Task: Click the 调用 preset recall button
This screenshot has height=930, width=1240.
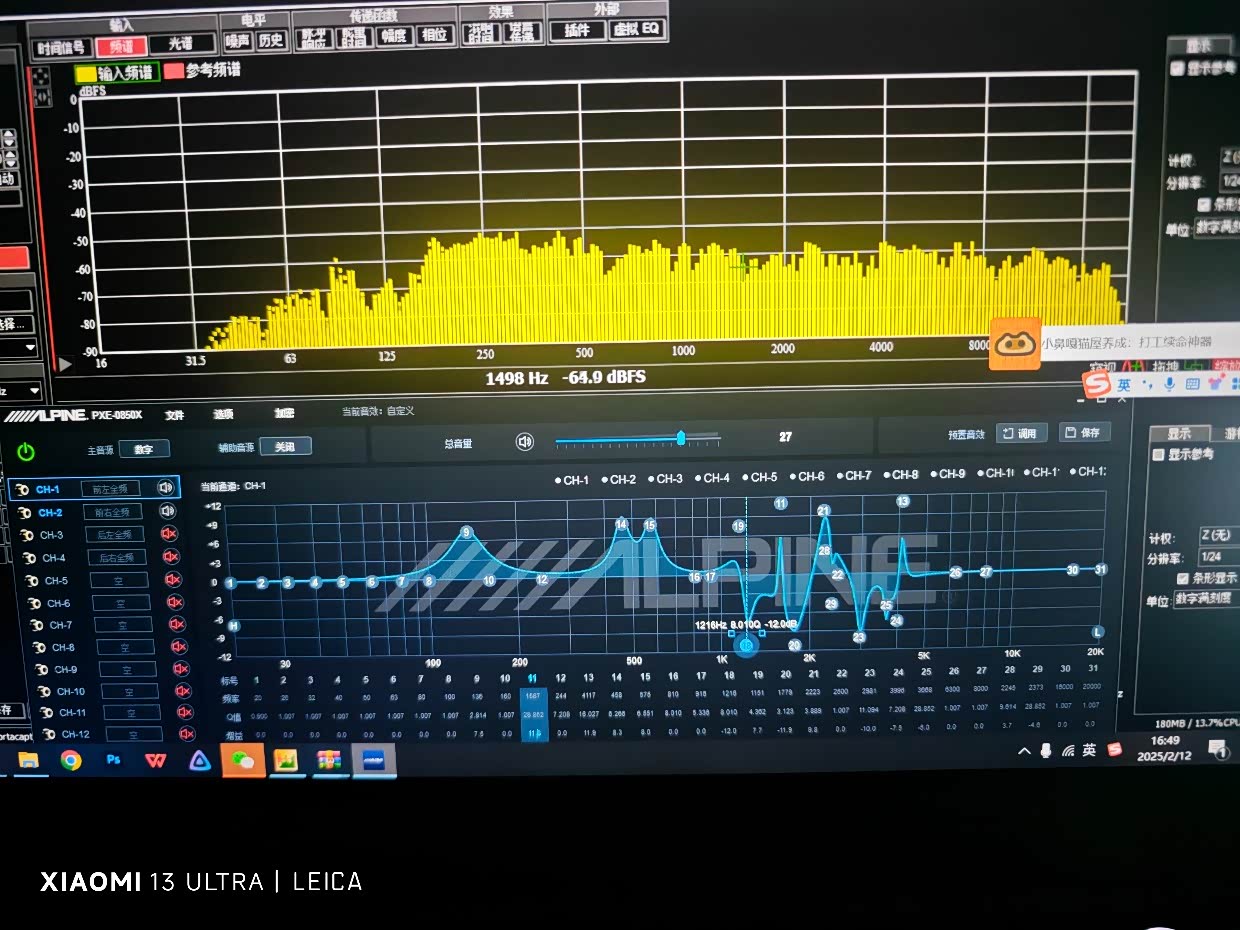Action: (1022, 433)
